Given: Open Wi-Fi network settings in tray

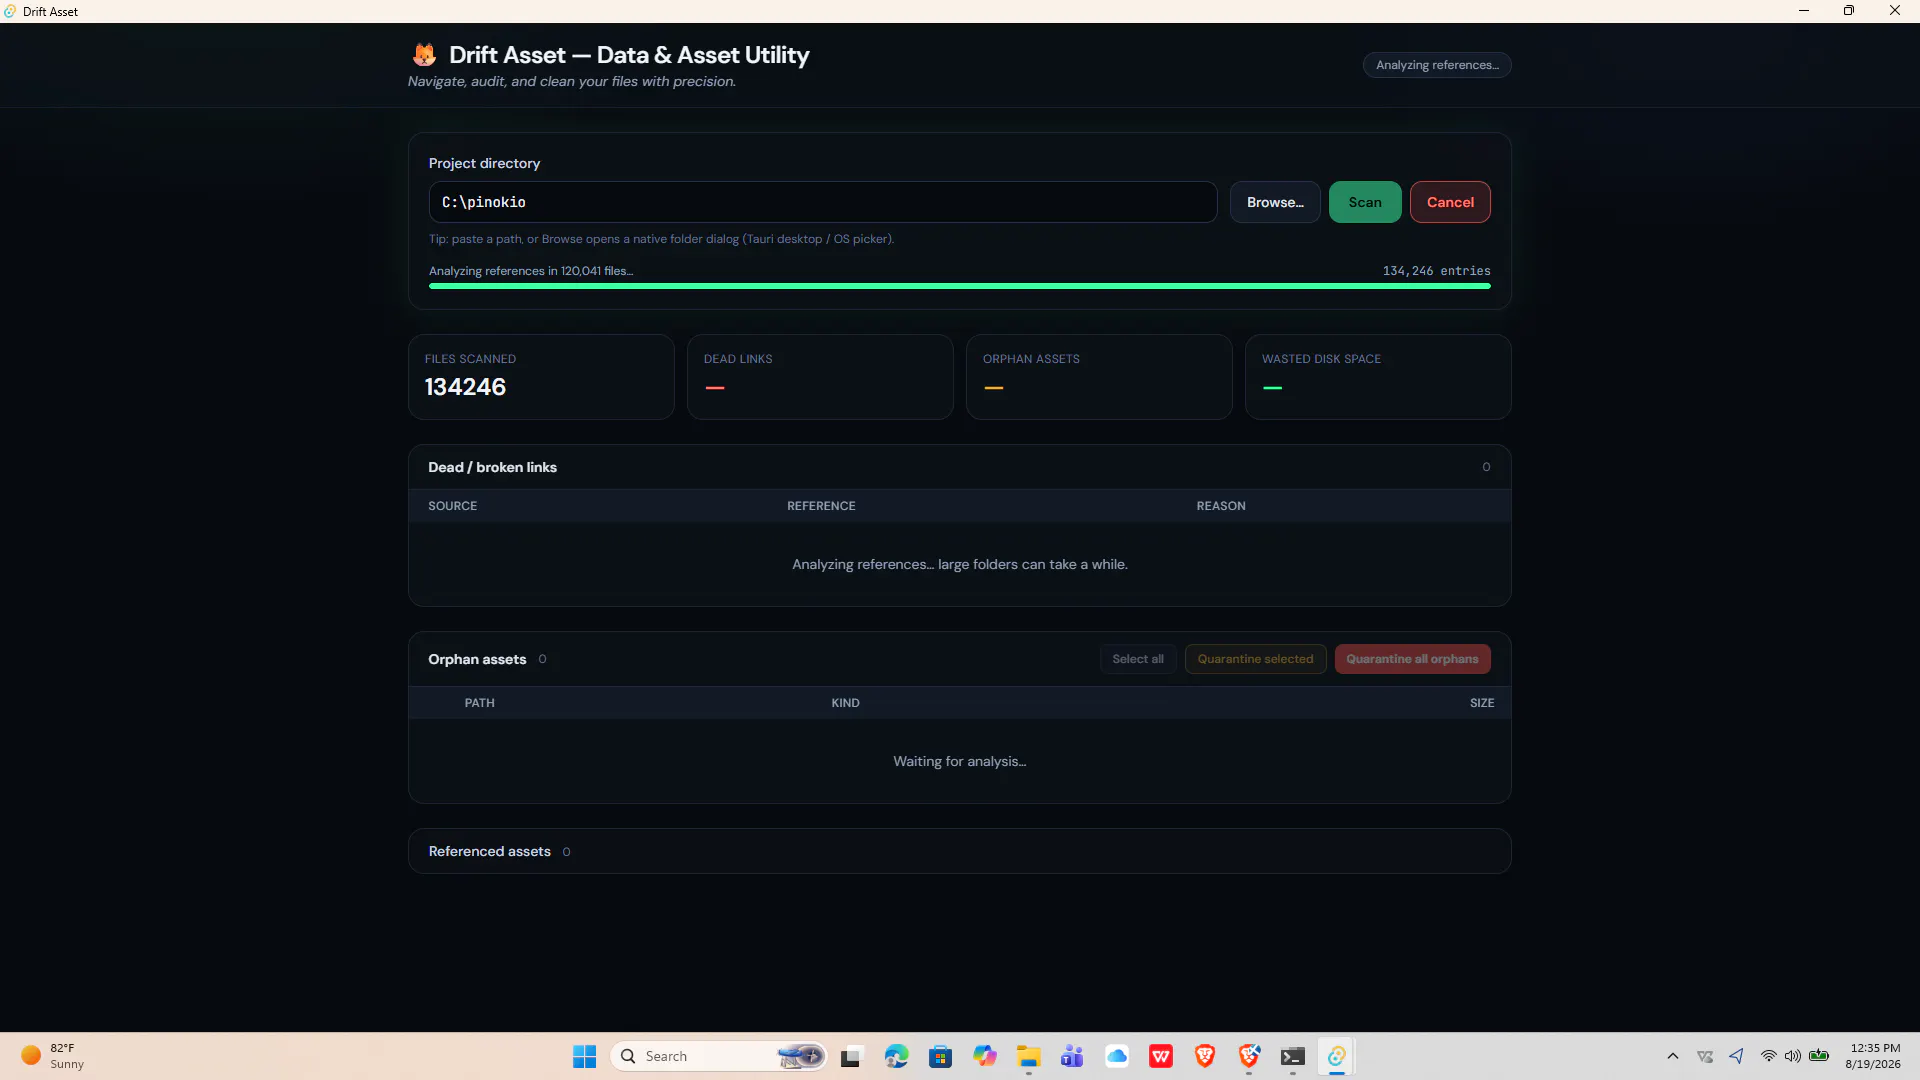Looking at the screenshot, I should (x=1769, y=1056).
